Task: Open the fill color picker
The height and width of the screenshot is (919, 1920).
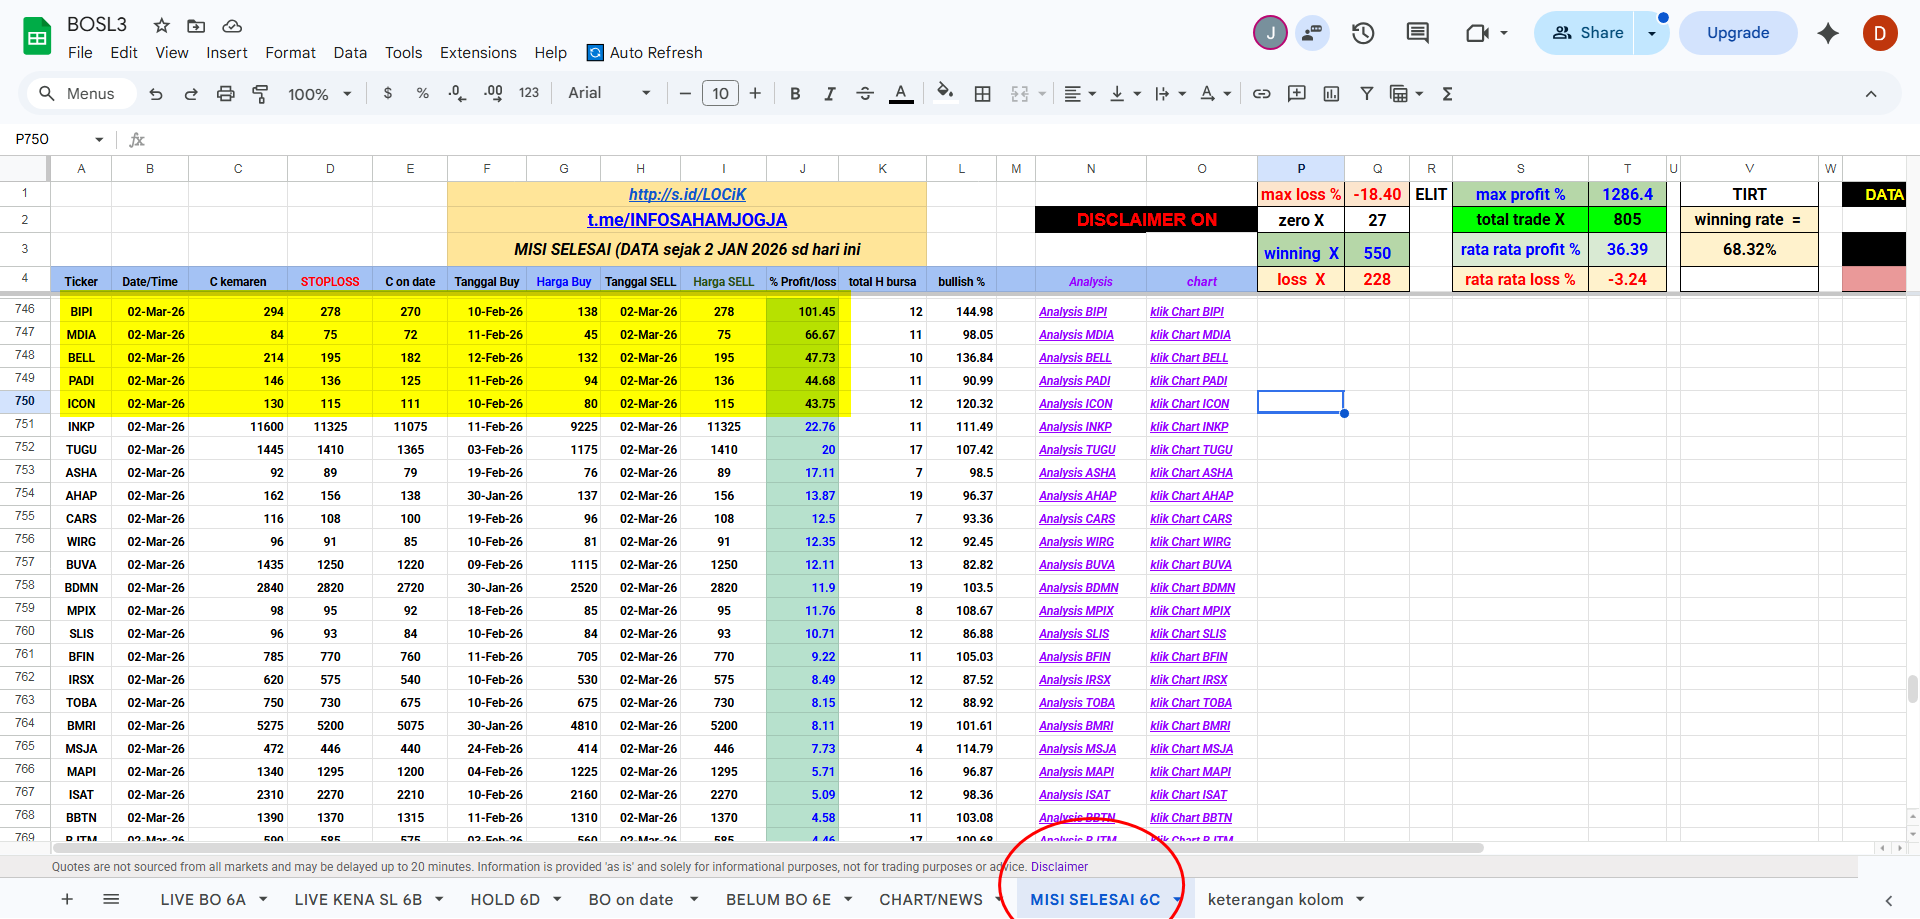Action: point(945,94)
